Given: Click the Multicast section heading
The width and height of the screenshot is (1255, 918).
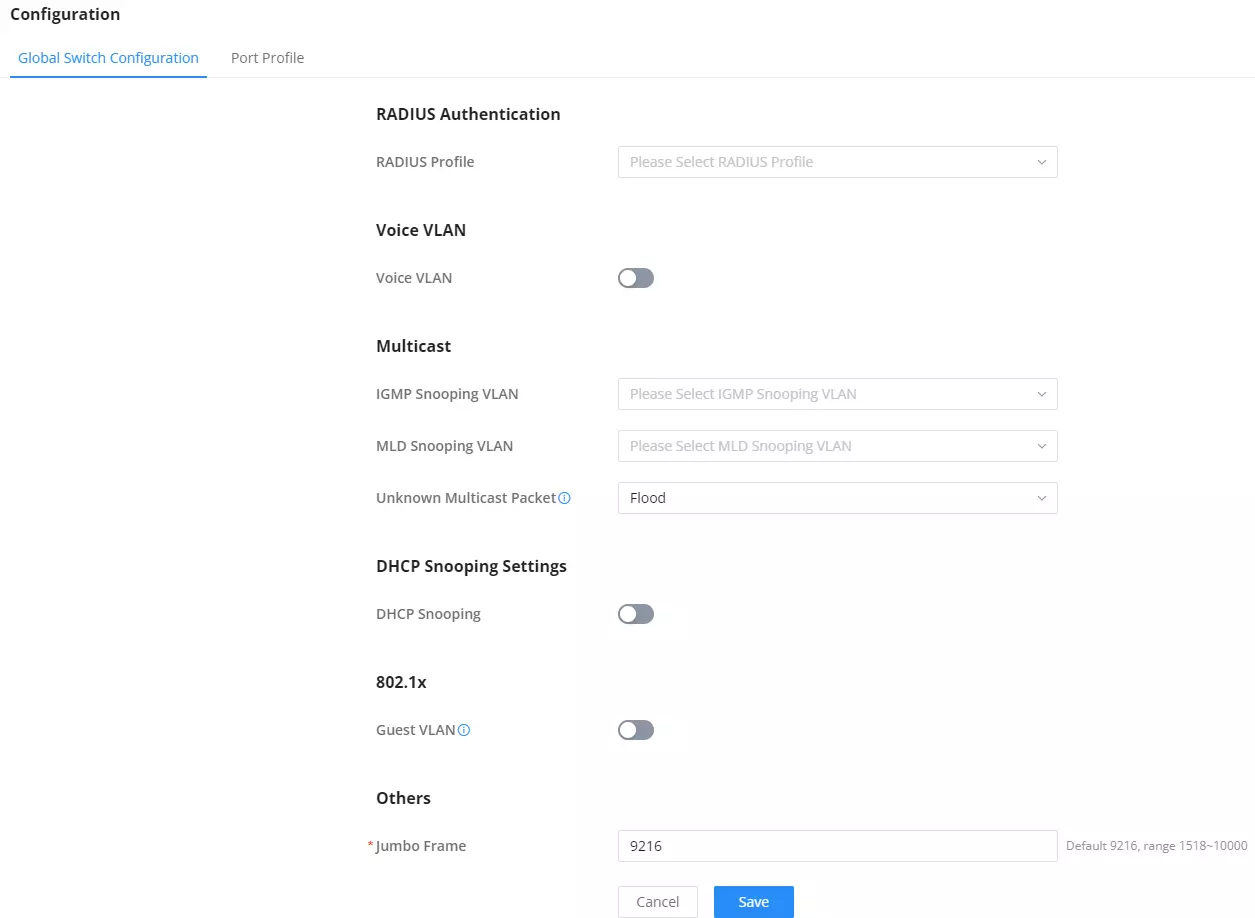Looking at the screenshot, I should click(x=414, y=346).
